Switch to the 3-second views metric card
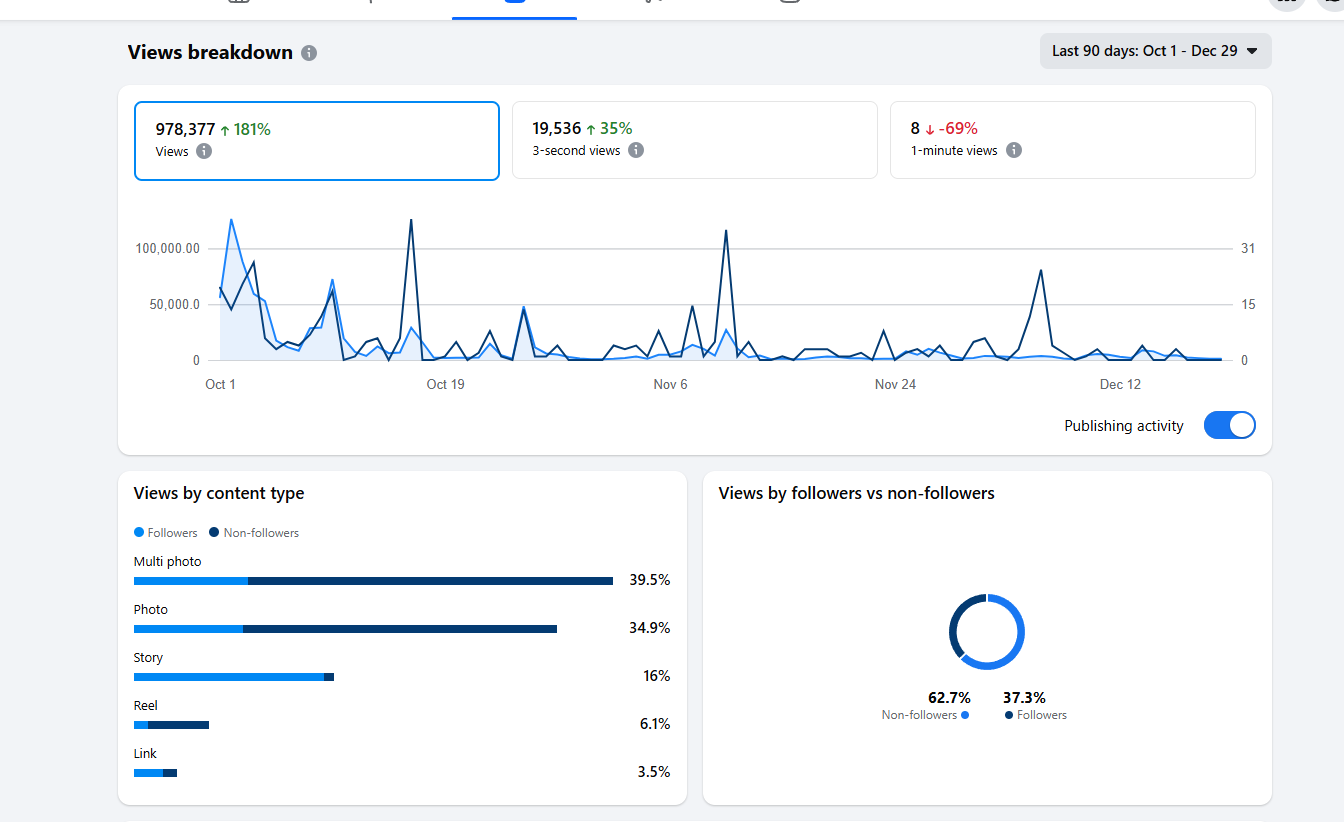This screenshot has height=822, width=1344. click(694, 140)
